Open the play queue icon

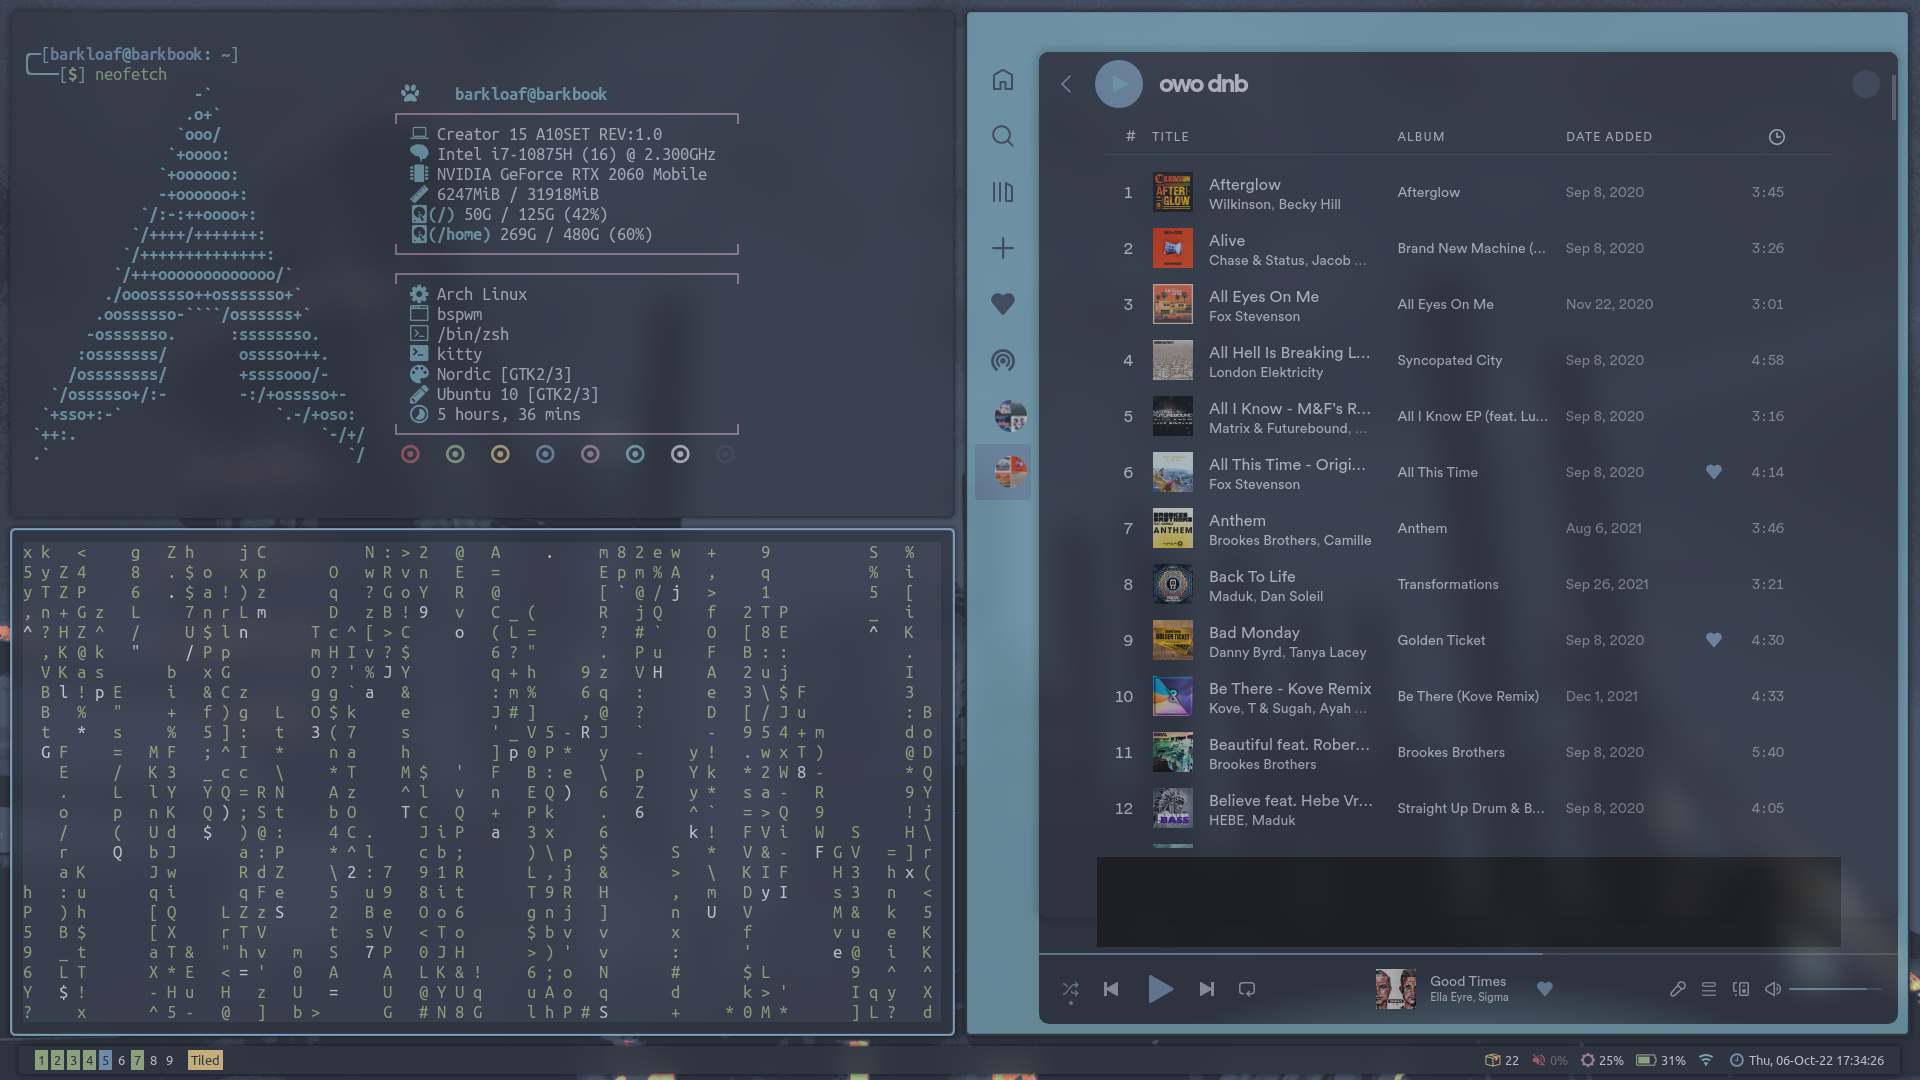click(x=1709, y=989)
